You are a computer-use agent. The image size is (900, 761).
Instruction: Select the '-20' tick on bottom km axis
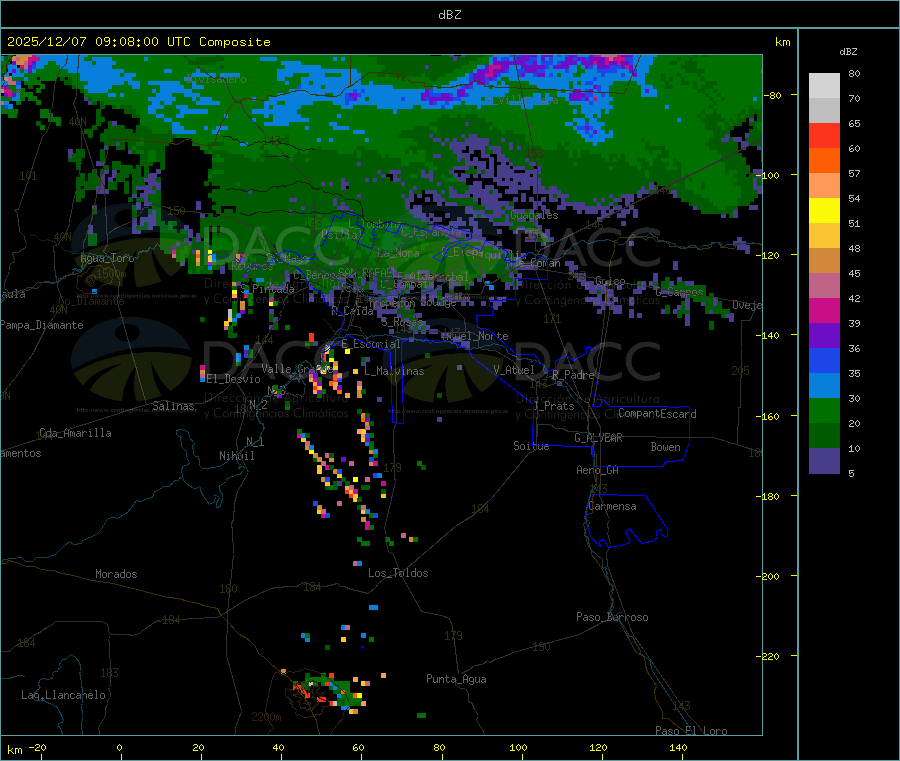coord(37,747)
